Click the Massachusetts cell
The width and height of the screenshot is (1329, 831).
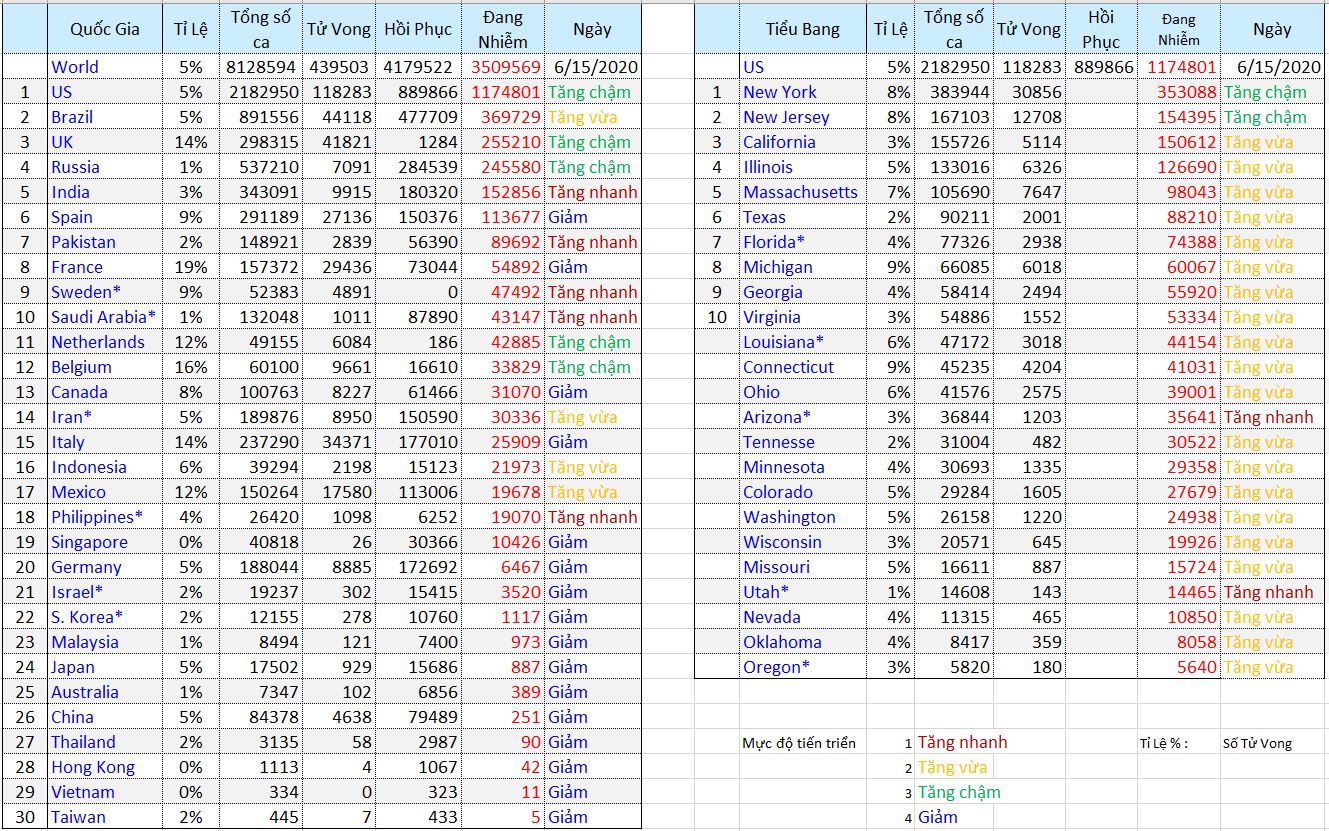(802, 192)
